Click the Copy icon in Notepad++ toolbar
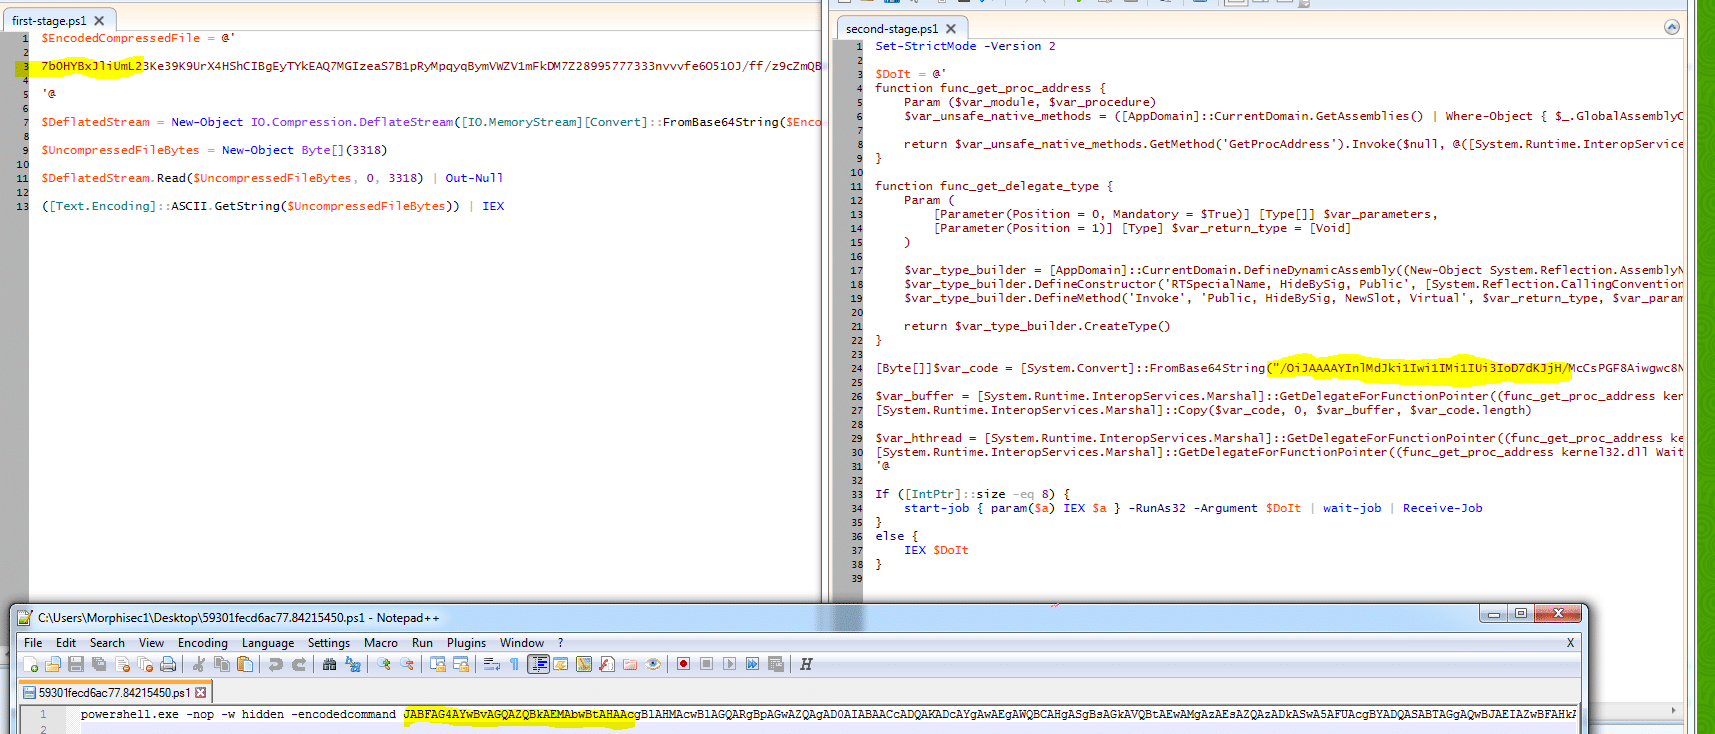 [222, 664]
